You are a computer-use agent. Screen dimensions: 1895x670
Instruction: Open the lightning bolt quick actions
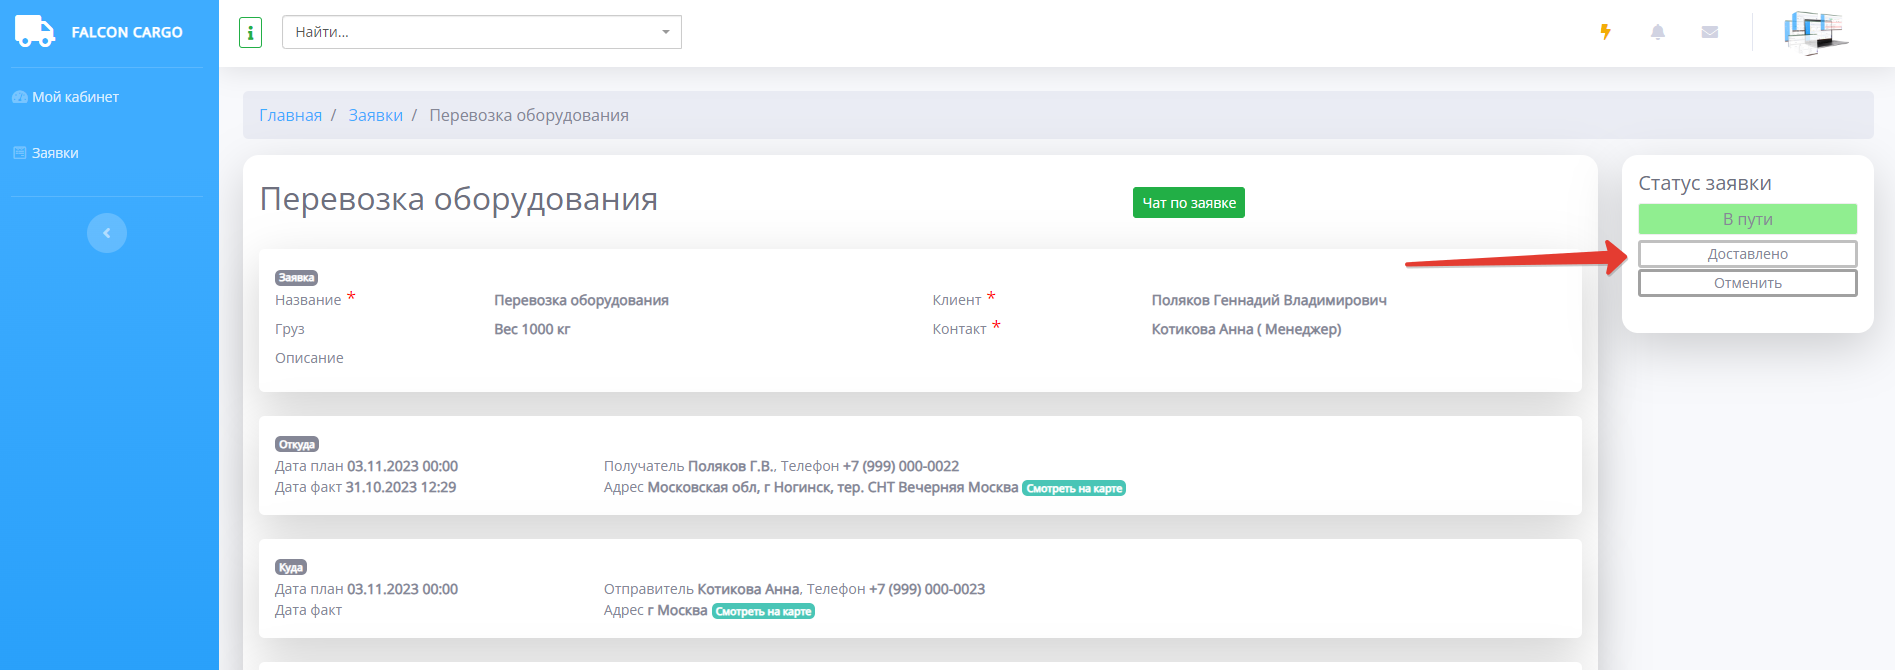click(1605, 32)
